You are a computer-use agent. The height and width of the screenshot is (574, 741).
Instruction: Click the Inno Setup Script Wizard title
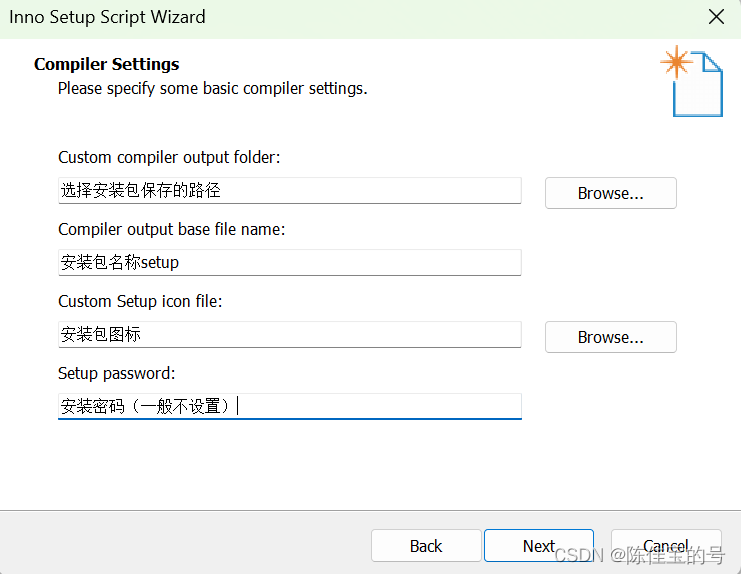(107, 17)
